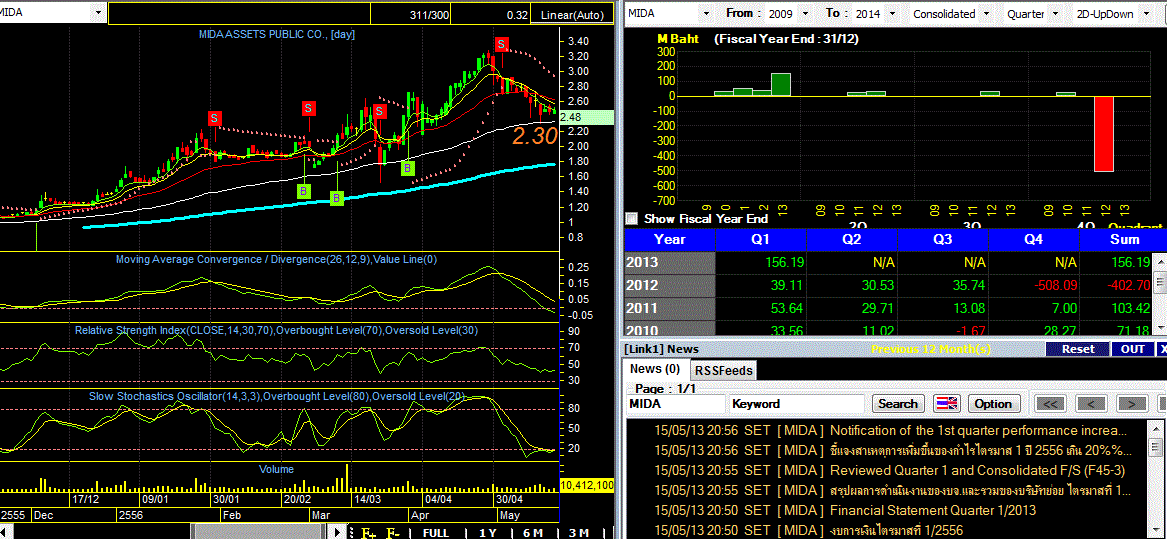Click the Relative Strength Index indicator title
Viewport: 1167px width, 539px height.
[x=276, y=330]
